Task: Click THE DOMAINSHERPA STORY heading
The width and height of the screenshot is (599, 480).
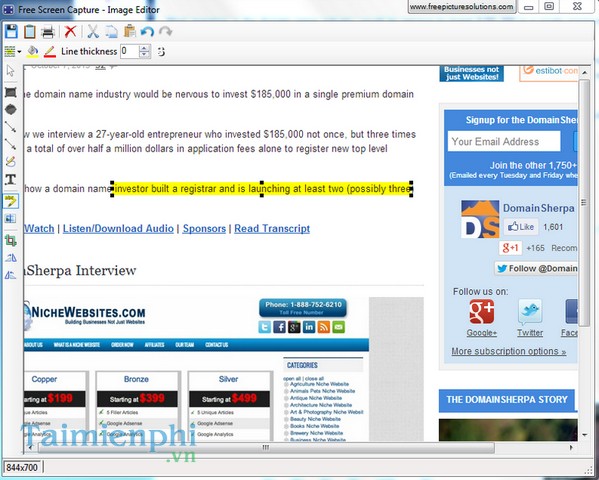Action: pos(507,400)
